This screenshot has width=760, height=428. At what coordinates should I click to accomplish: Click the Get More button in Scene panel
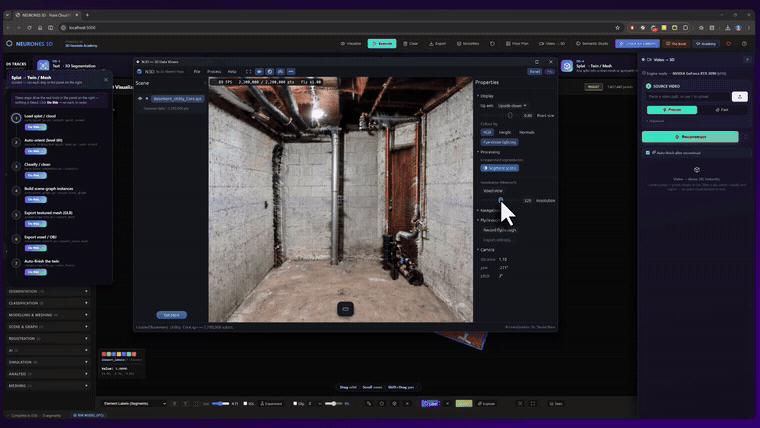pos(172,315)
